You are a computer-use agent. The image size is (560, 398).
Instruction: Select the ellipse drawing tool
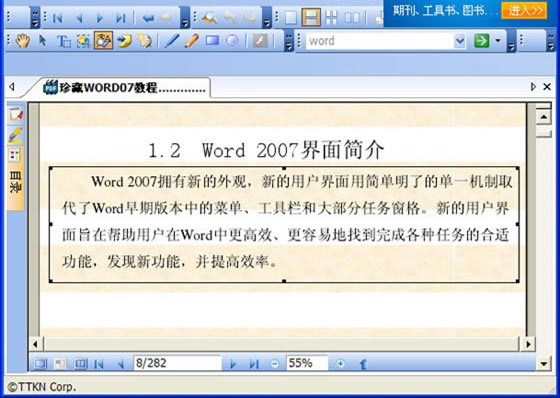point(232,41)
